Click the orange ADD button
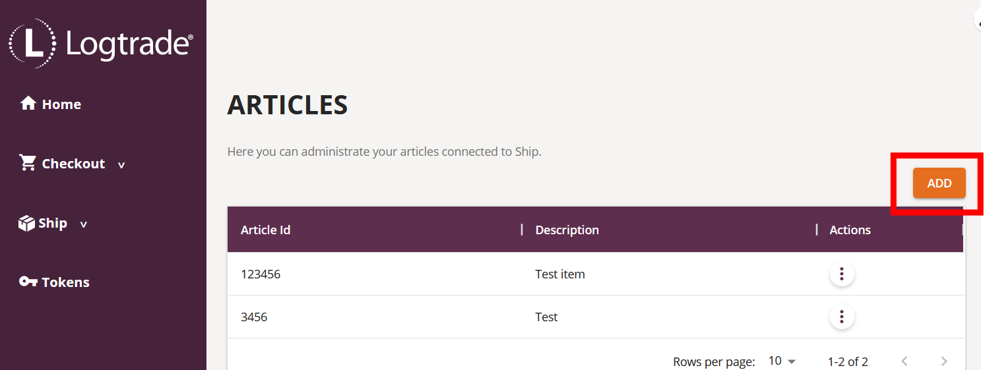Image resolution: width=995 pixels, height=375 pixels. point(939,183)
